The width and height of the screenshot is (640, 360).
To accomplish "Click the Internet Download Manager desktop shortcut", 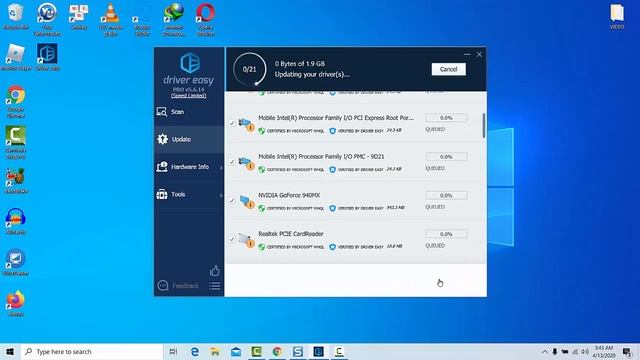I will [x=174, y=19].
